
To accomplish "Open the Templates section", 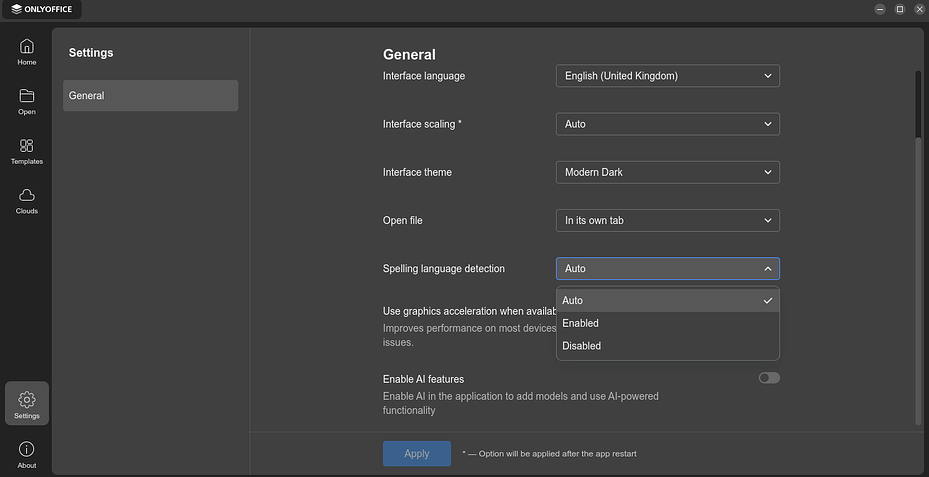I will pyautogui.click(x=27, y=151).
